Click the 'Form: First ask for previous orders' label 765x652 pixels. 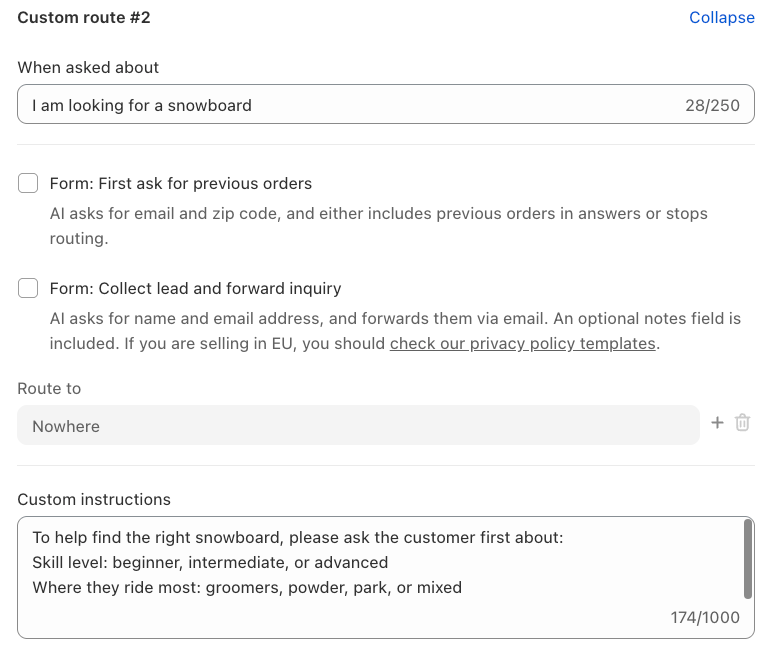point(180,184)
